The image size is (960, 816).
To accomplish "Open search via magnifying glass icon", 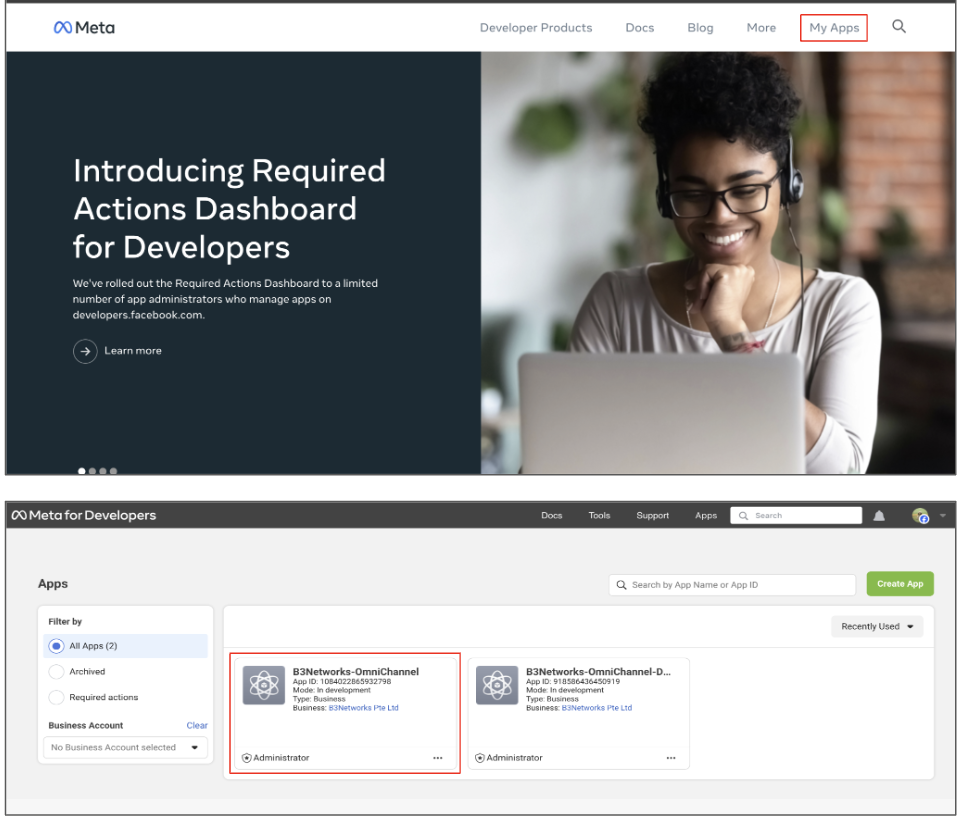I will [x=898, y=26].
